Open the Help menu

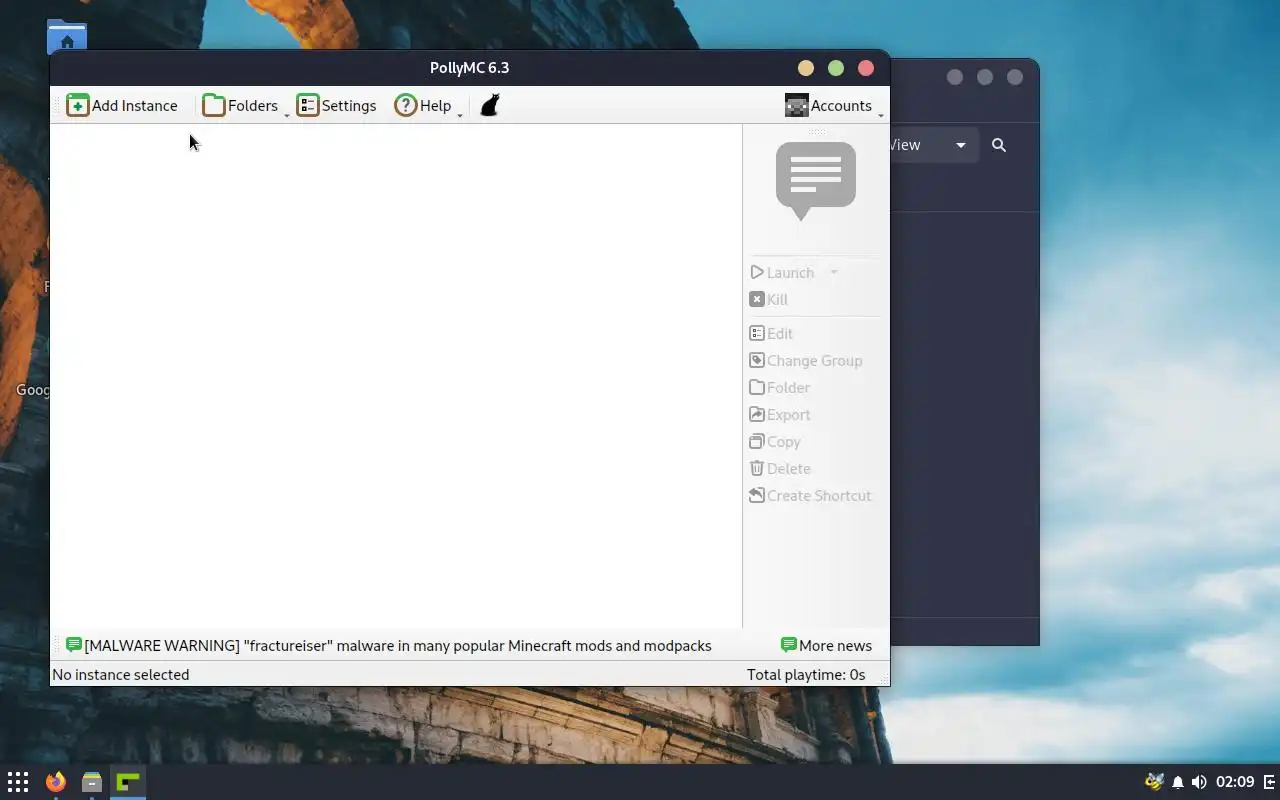point(423,105)
